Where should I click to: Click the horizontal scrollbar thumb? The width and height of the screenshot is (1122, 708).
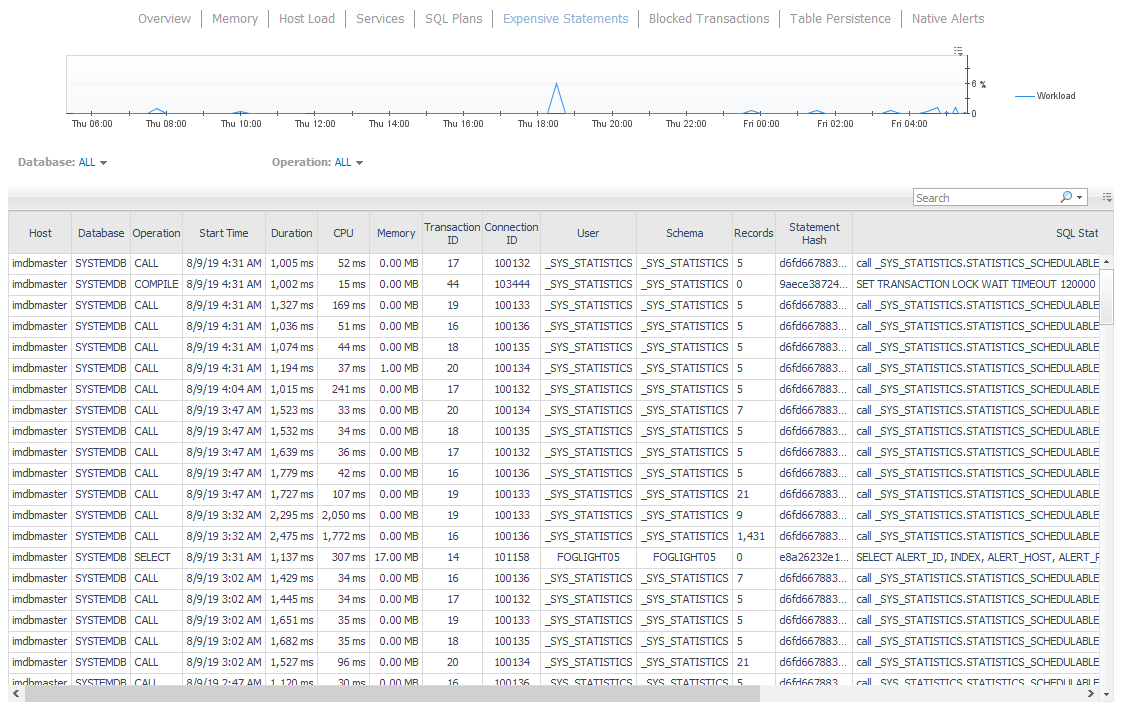point(392,693)
